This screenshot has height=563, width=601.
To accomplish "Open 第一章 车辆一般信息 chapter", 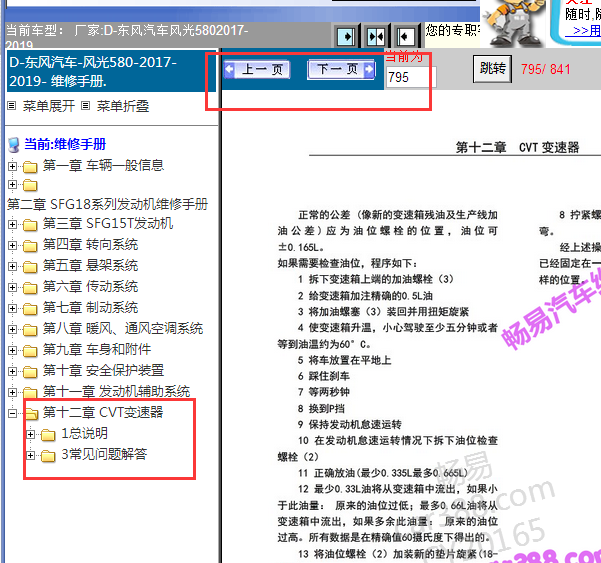I will 103,166.
